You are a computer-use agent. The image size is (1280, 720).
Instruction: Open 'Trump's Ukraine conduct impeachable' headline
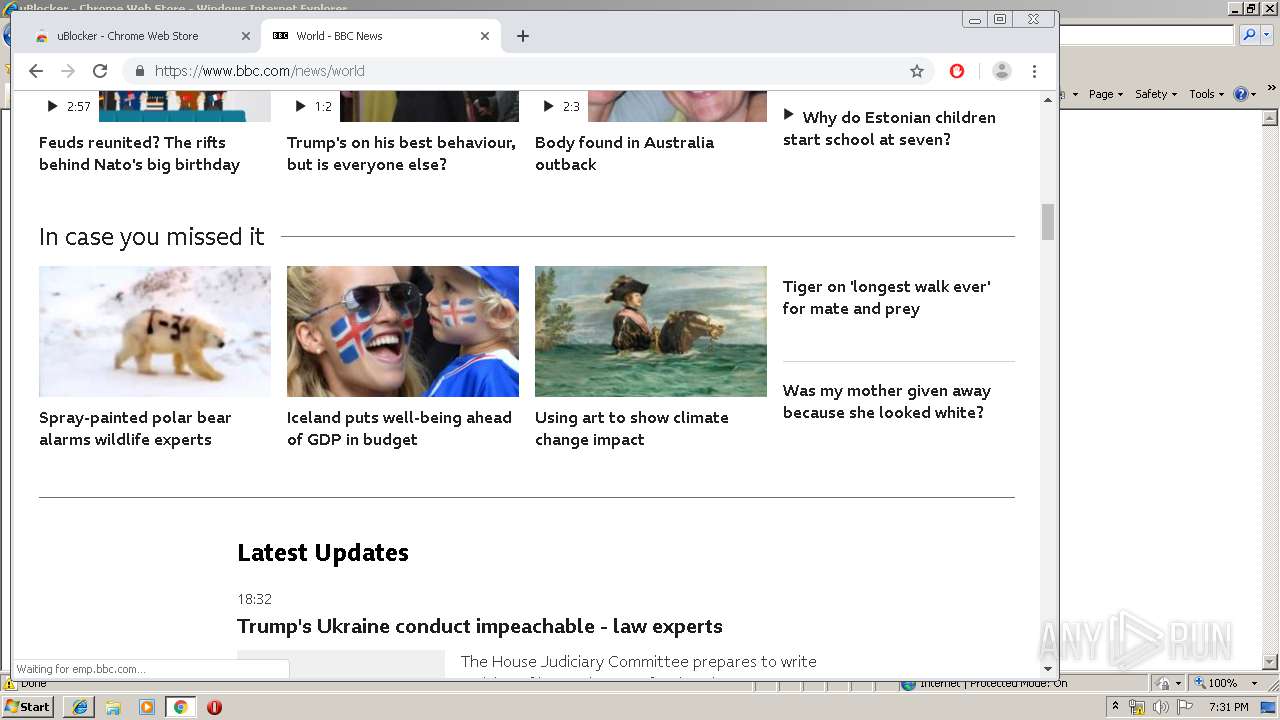coord(480,626)
